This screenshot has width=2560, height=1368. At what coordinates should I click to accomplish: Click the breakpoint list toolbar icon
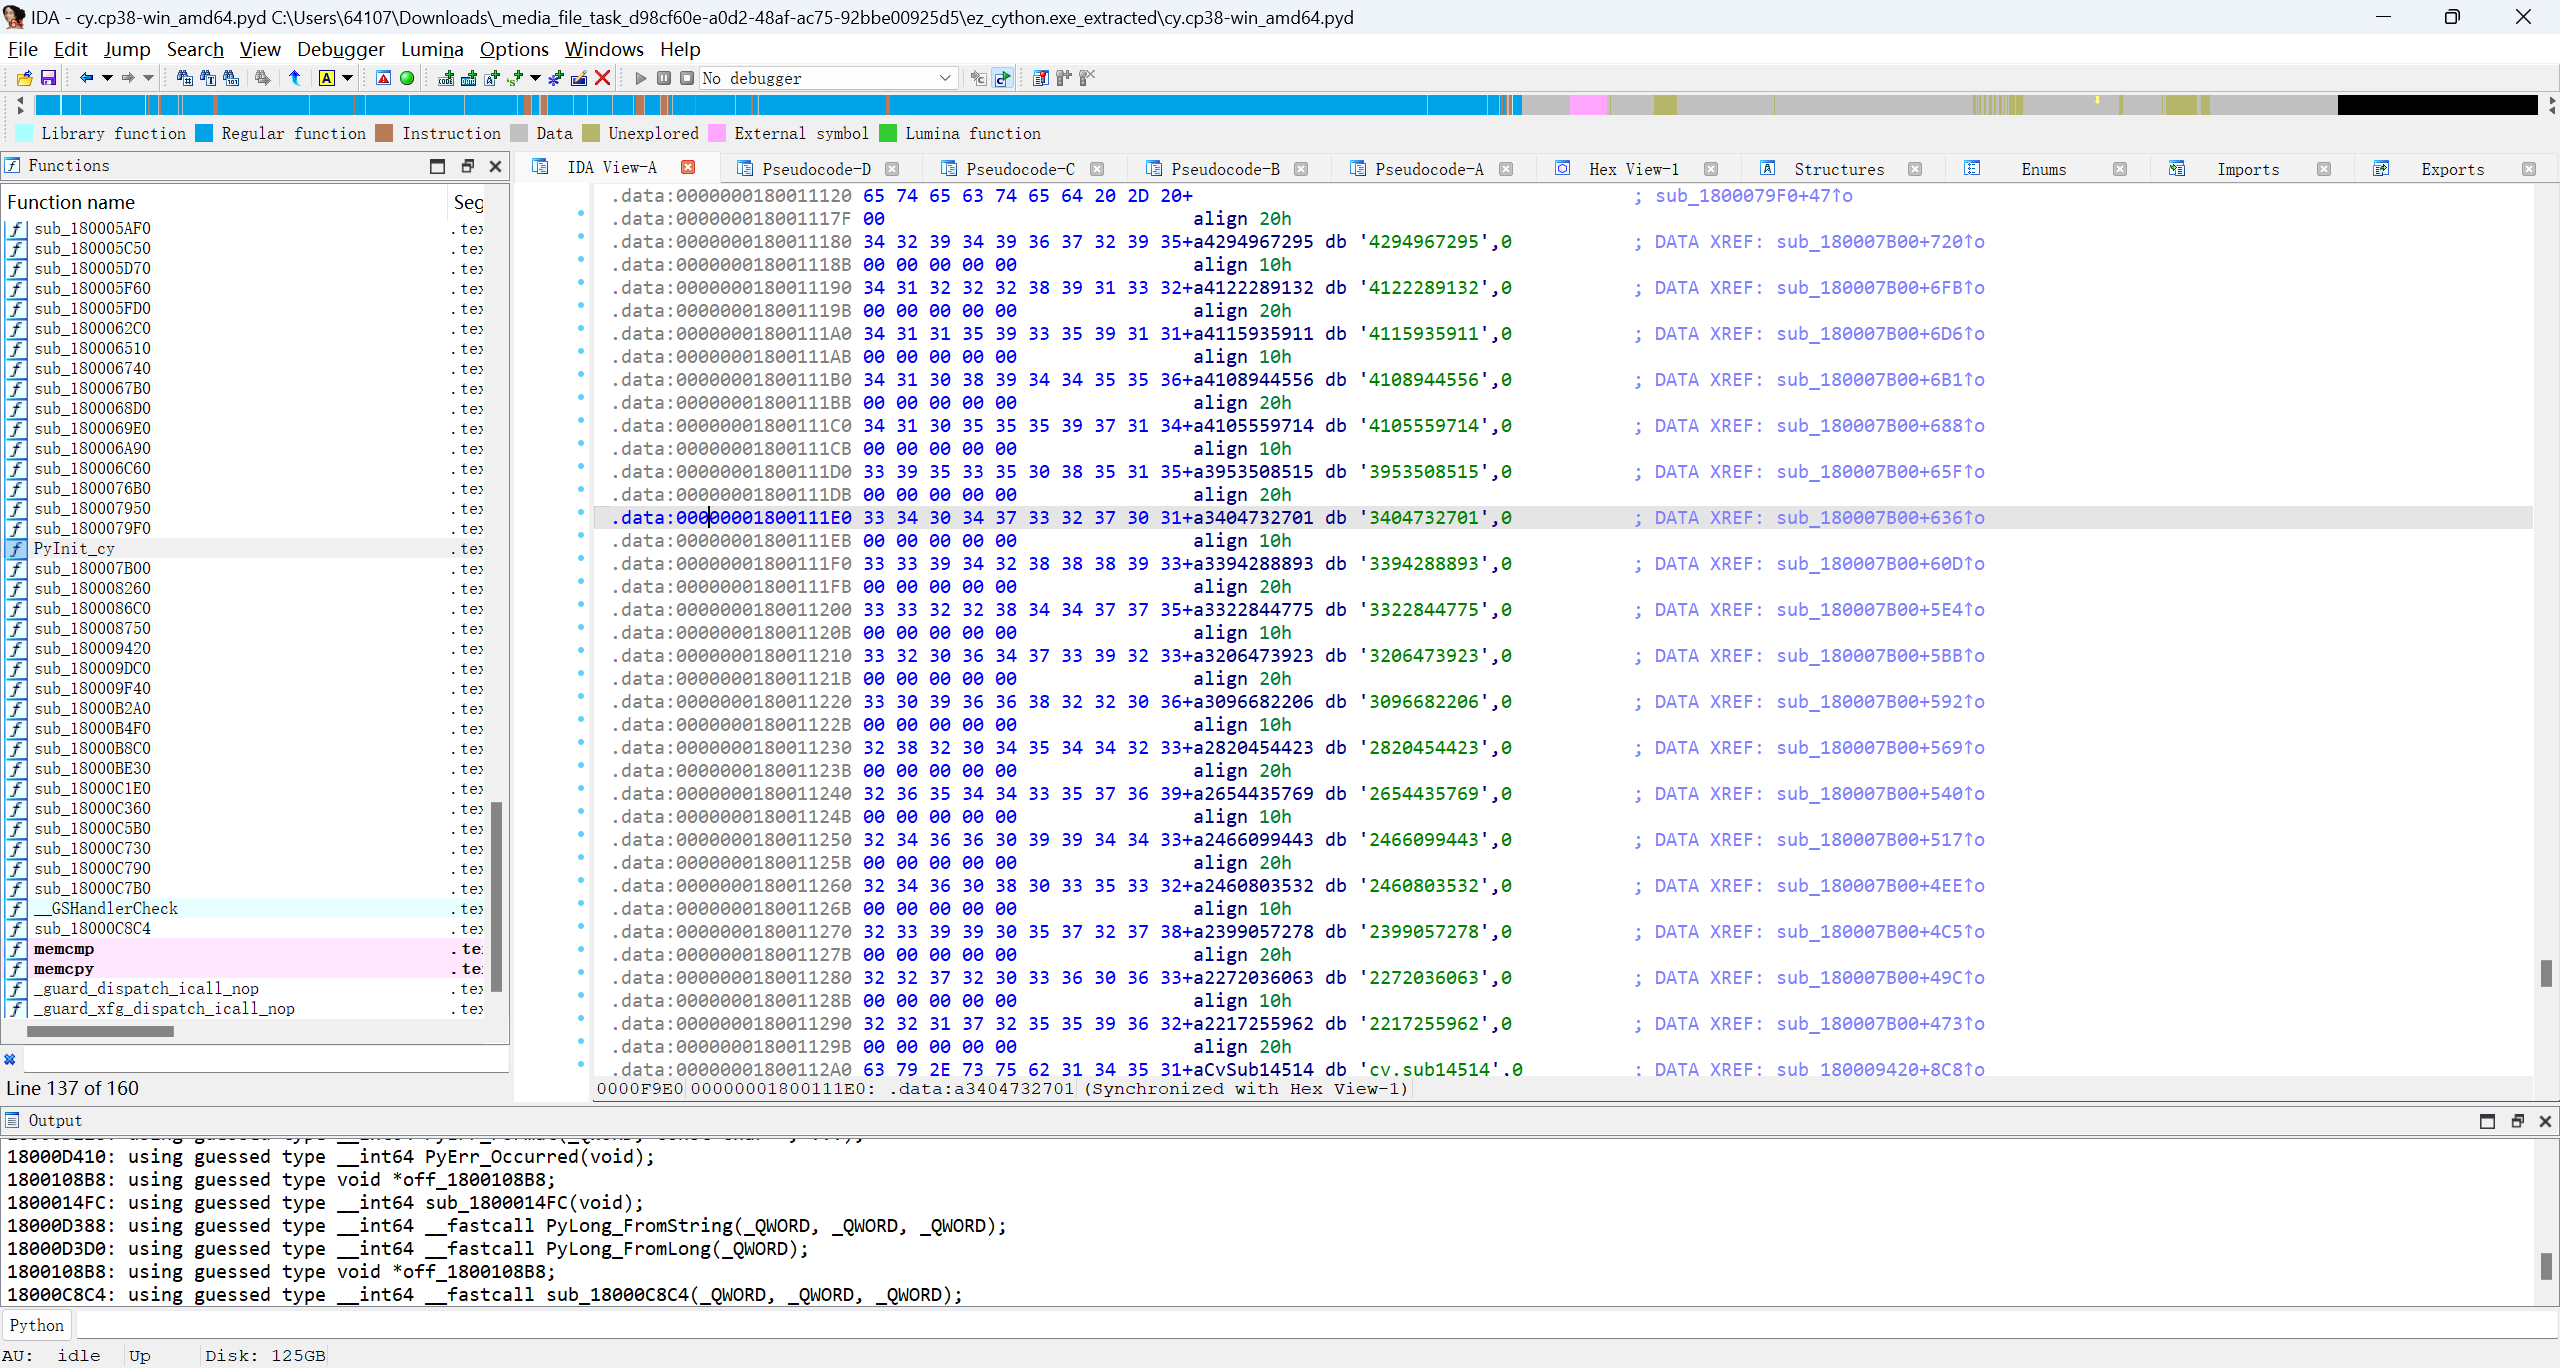[1041, 78]
